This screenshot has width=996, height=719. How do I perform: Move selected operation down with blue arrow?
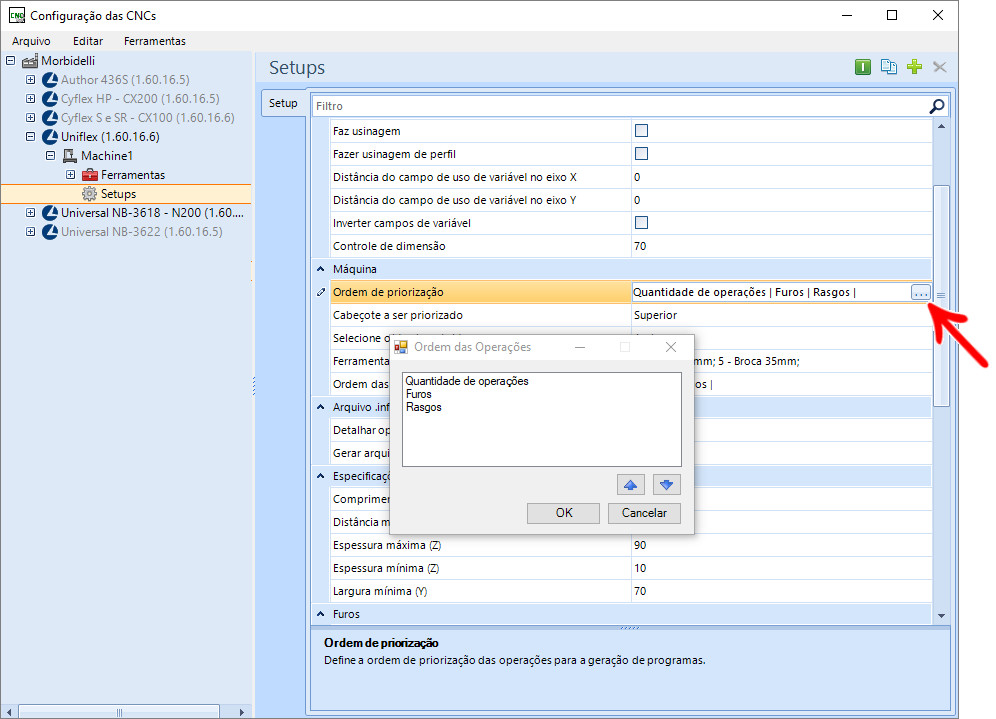(666, 485)
